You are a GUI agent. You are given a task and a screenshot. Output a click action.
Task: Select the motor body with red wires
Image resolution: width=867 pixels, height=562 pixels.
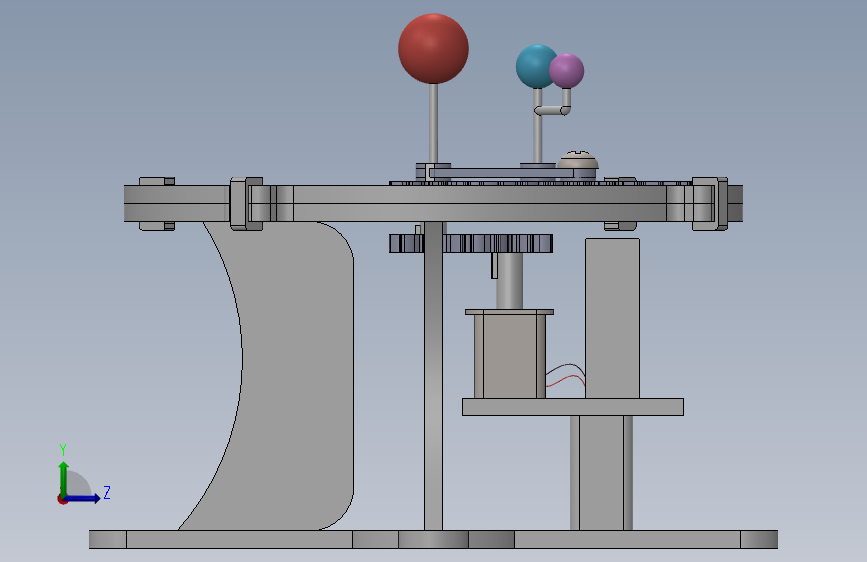(509, 354)
